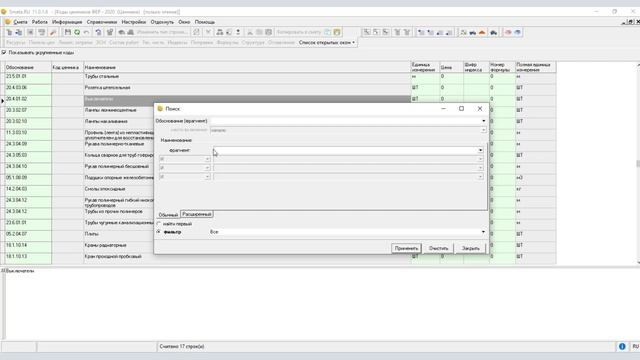Click the code cell "20.4.03.06"

click(x=28, y=88)
